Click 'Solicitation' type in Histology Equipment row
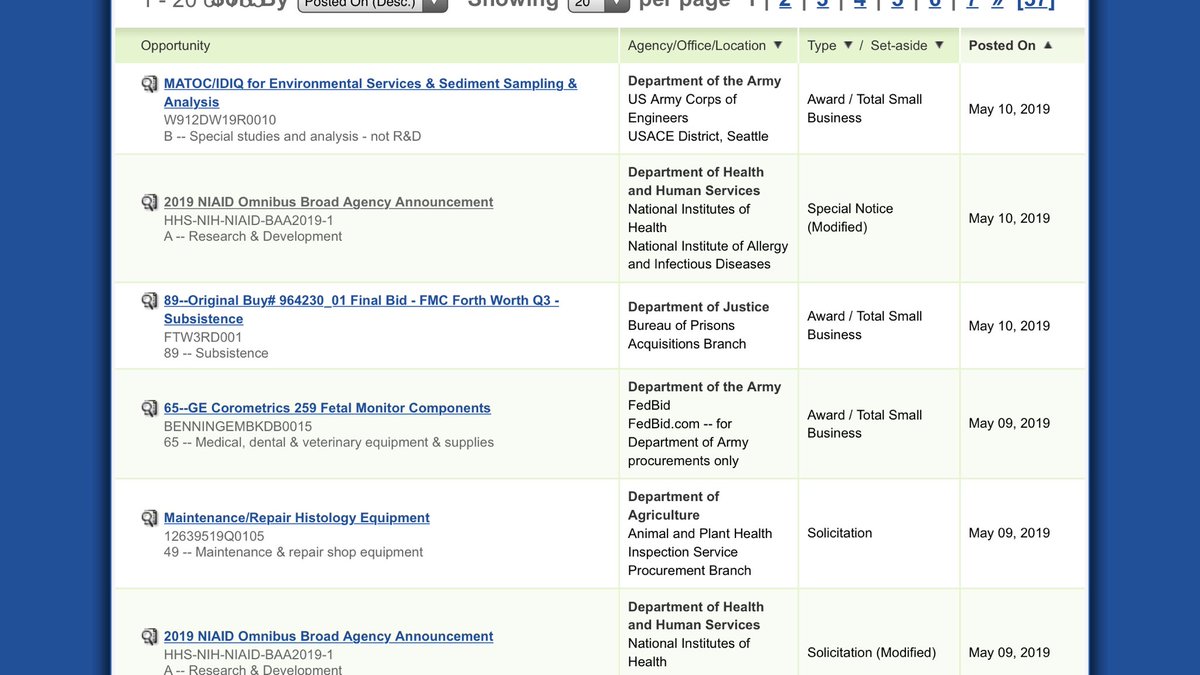 tap(840, 533)
